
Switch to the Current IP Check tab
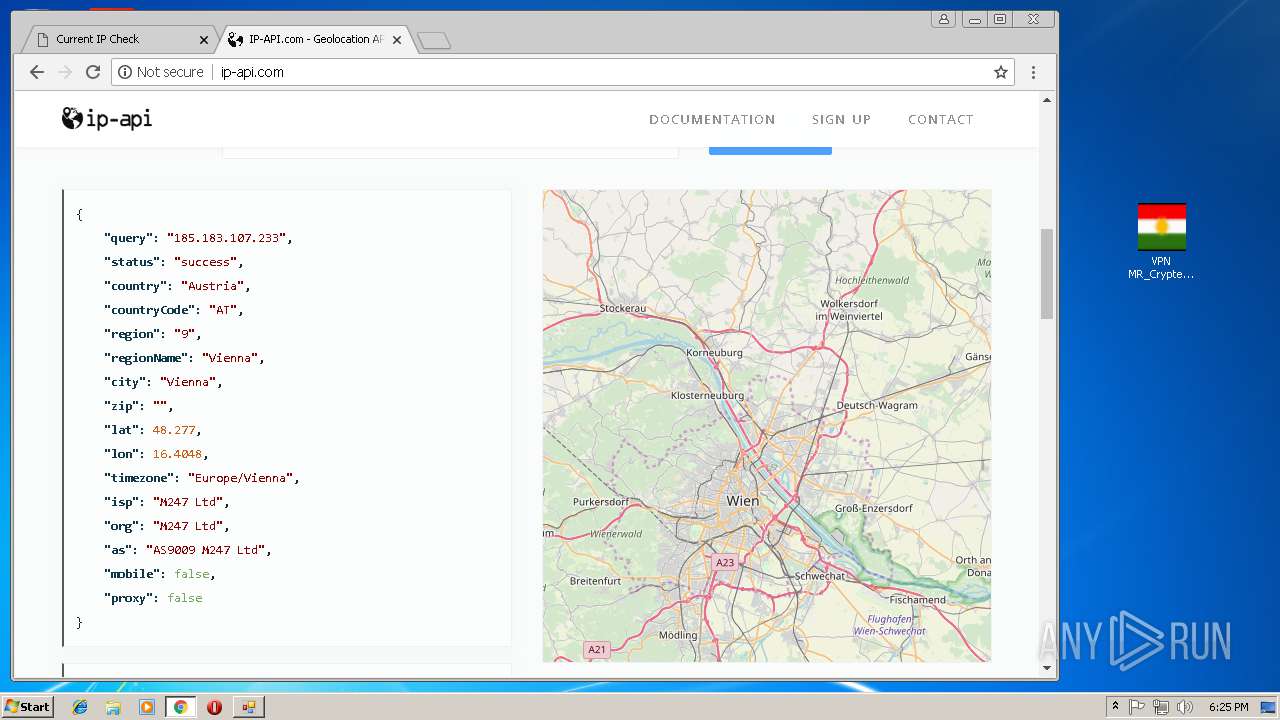click(118, 39)
